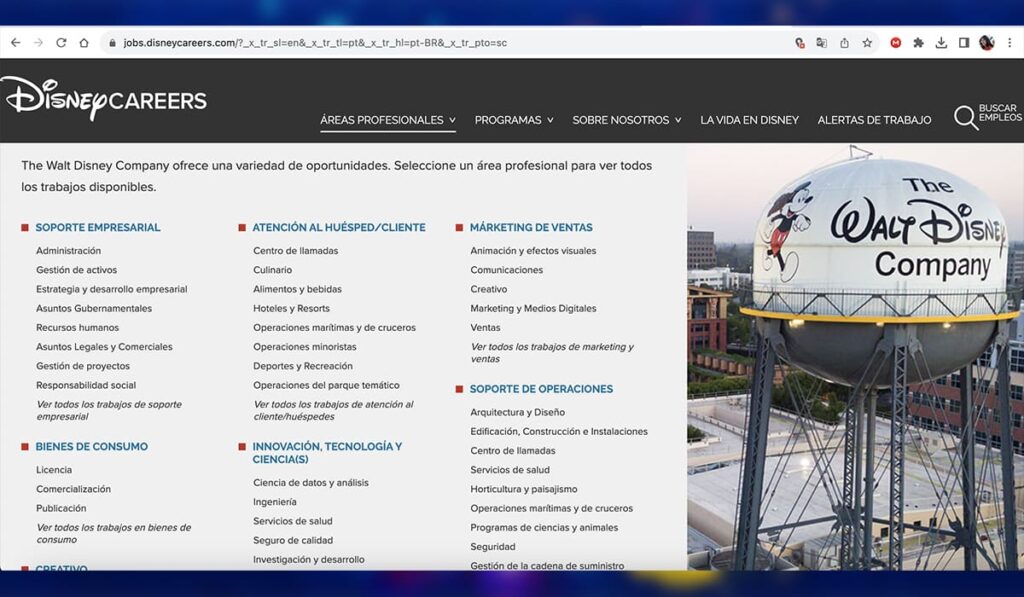Viewport: 1024px width, 597px height.
Task: Click the Buscar Empleos magnifier icon
Action: point(965,118)
